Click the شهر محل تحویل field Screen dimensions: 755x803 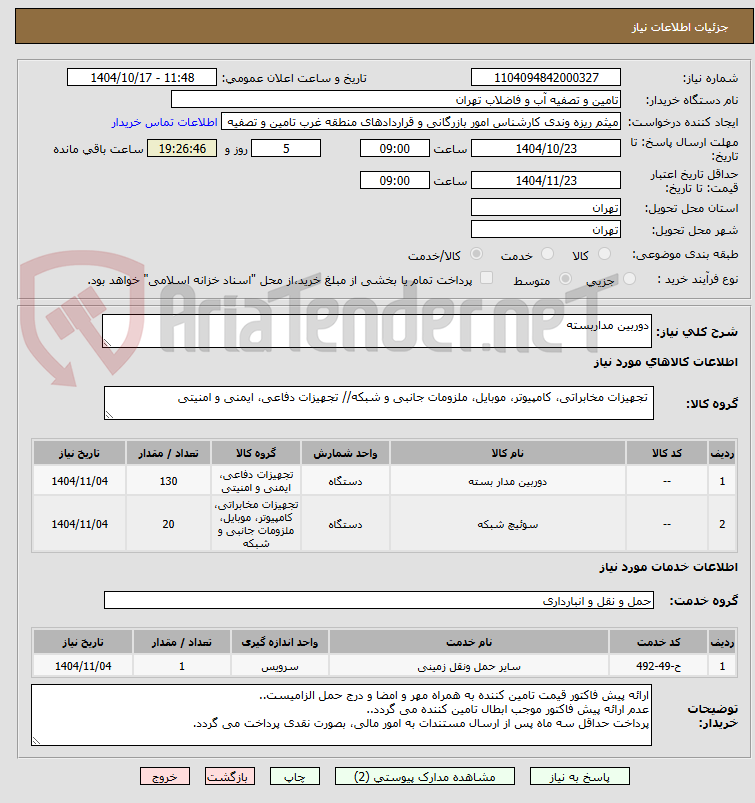coord(546,229)
